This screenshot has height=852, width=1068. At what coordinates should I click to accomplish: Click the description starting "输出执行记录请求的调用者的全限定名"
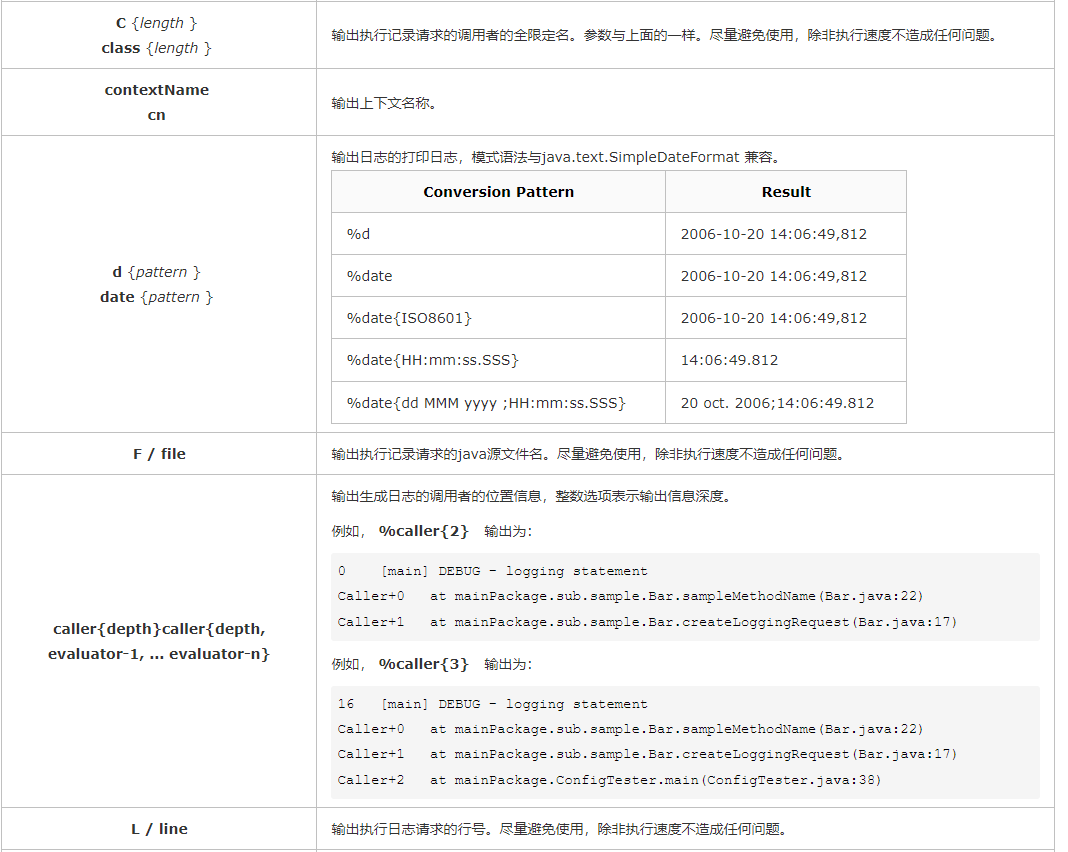pyautogui.click(x=665, y=35)
